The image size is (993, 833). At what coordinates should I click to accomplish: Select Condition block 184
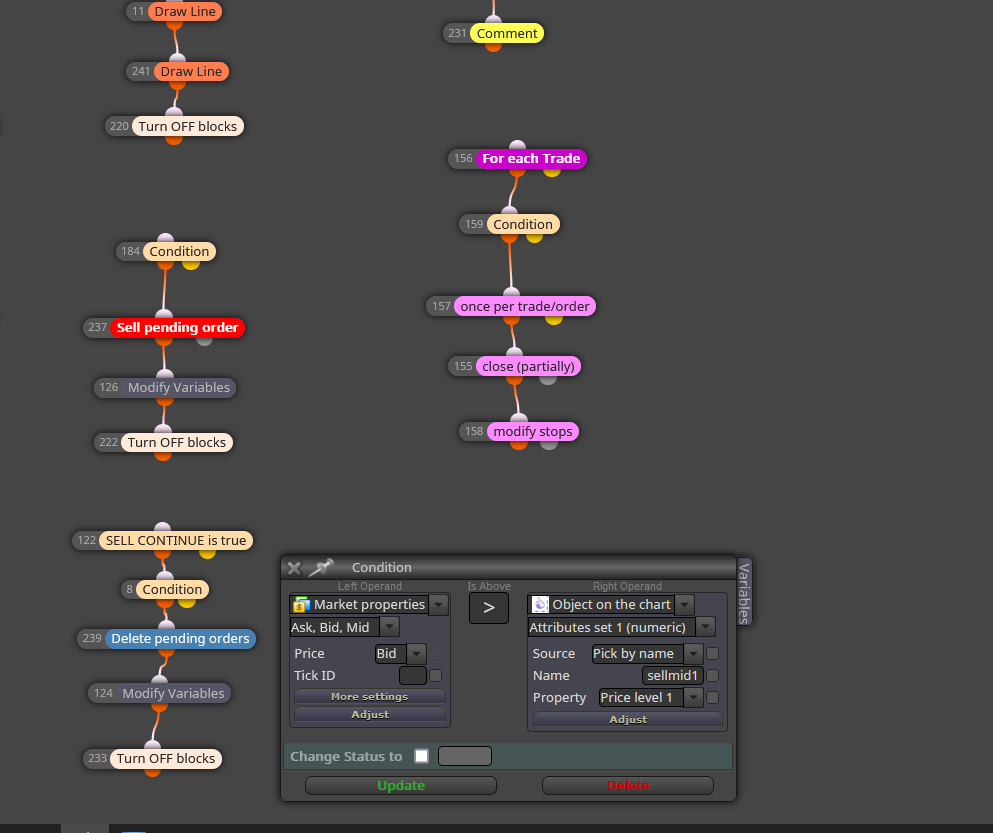click(x=179, y=251)
